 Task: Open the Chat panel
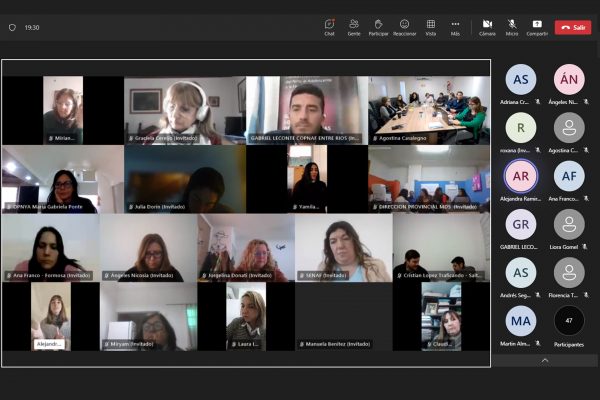pos(329,26)
